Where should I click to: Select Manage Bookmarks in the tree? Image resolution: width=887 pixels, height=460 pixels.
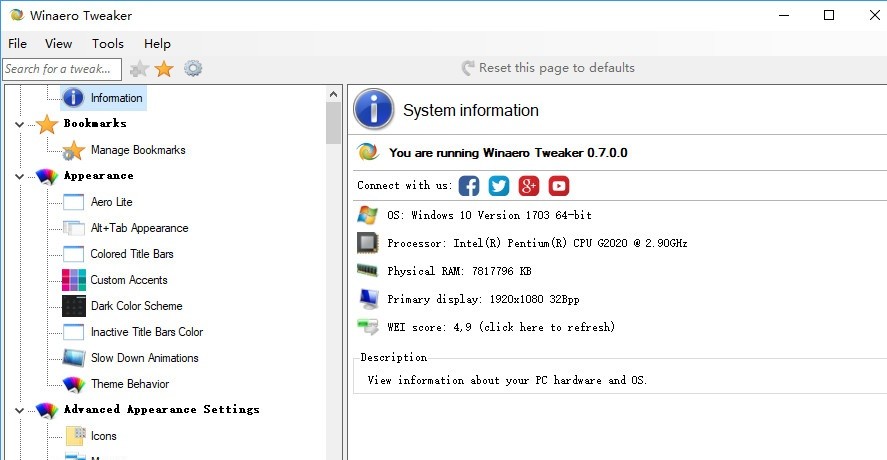click(x=138, y=150)
